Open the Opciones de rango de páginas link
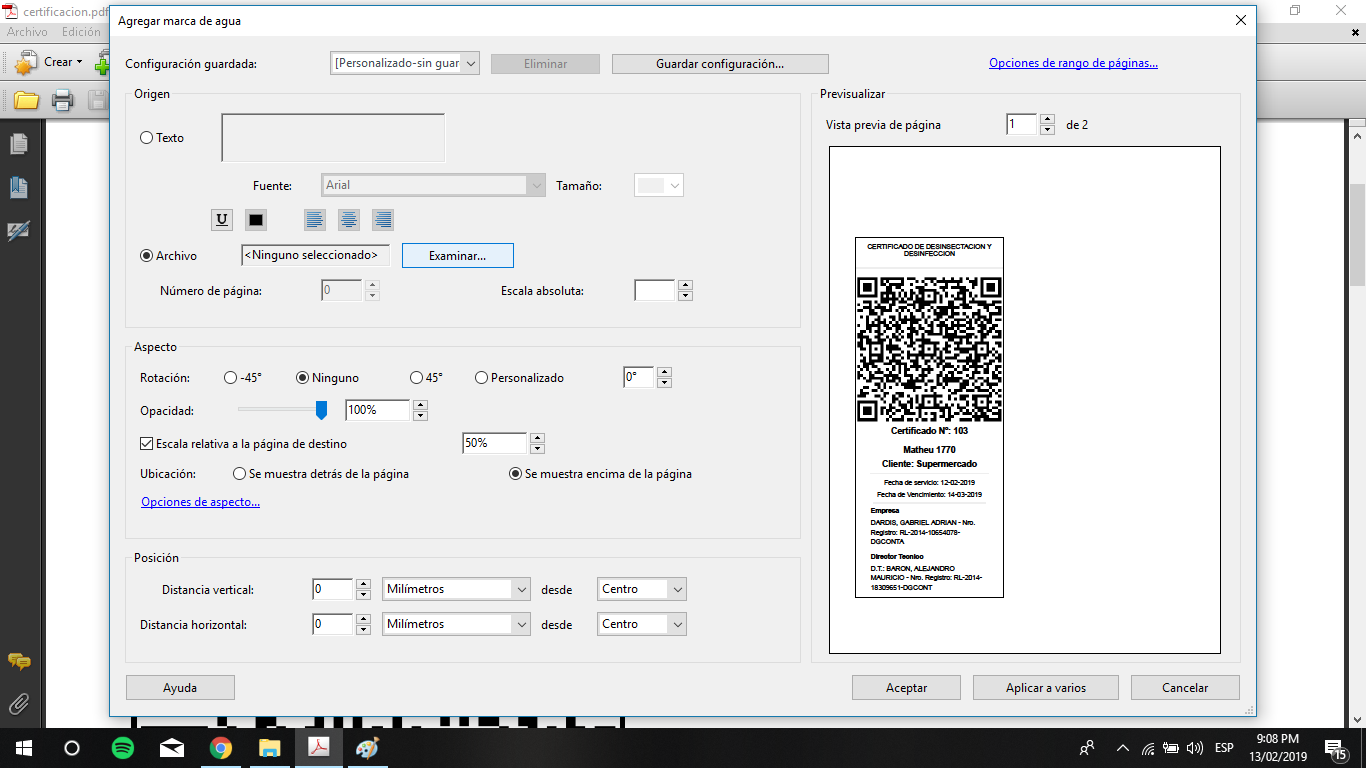The height and width of the screenshot is (768, 1366). tap(1073, 63)
